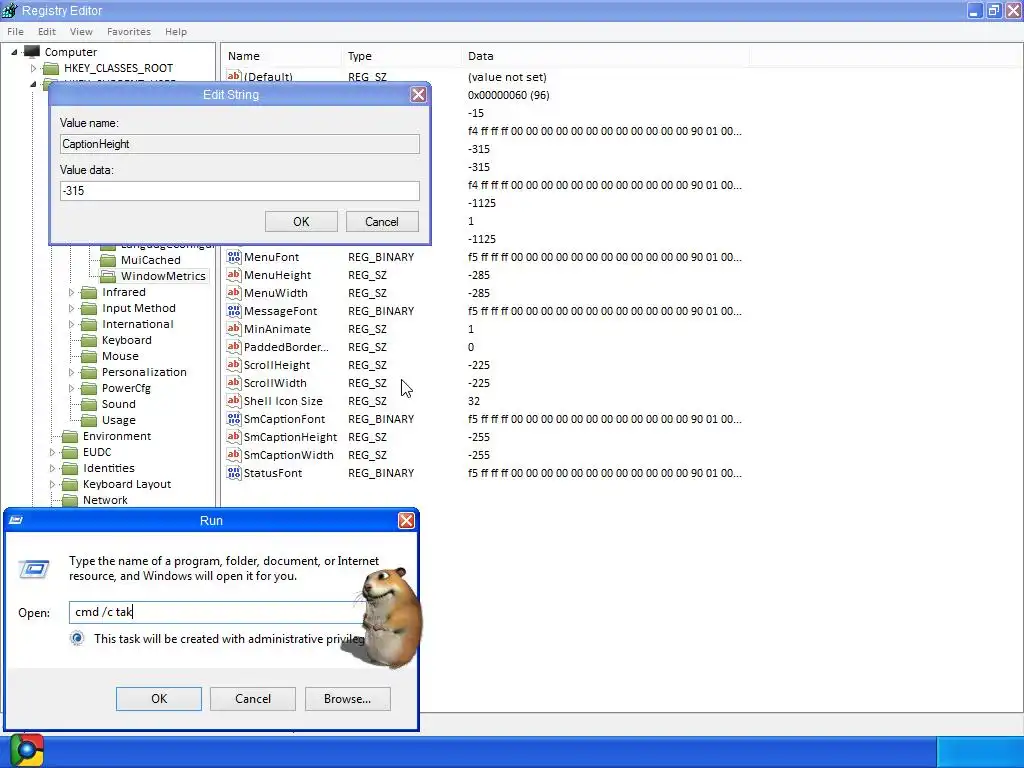Click the Input Method folder icon
This screenshot has height=768, width=1024.
[x=89, y=308]
